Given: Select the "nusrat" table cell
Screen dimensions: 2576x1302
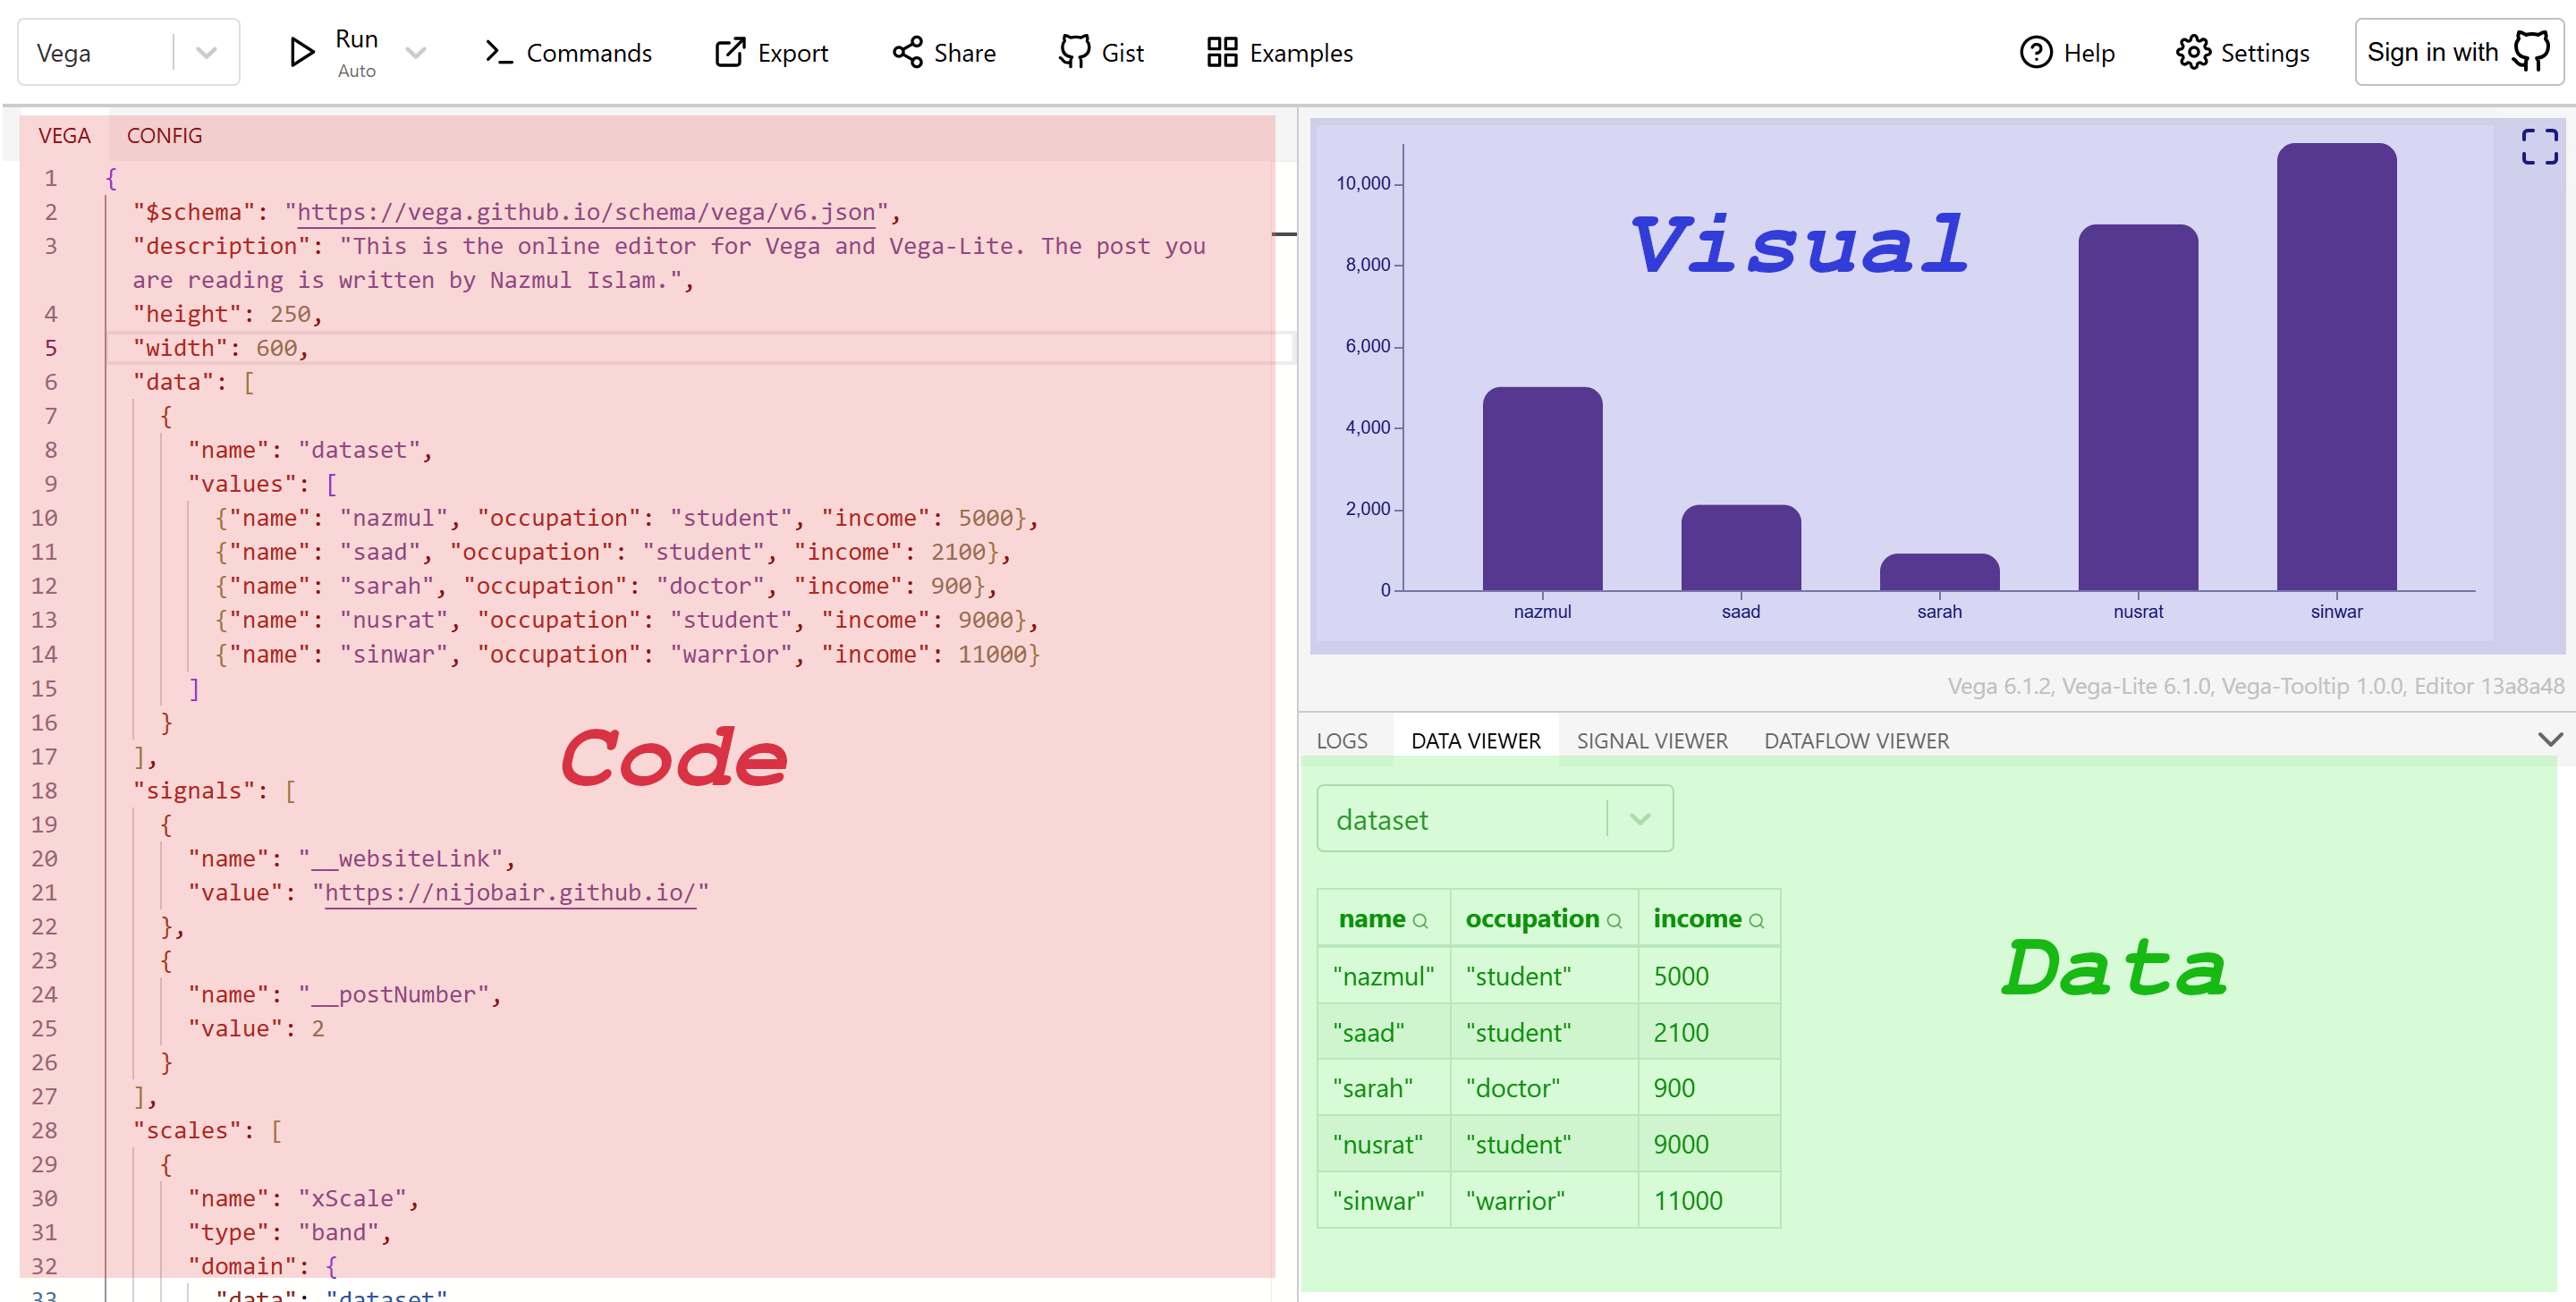Looking at the screenshot, I should [x=1384, y=1144].
